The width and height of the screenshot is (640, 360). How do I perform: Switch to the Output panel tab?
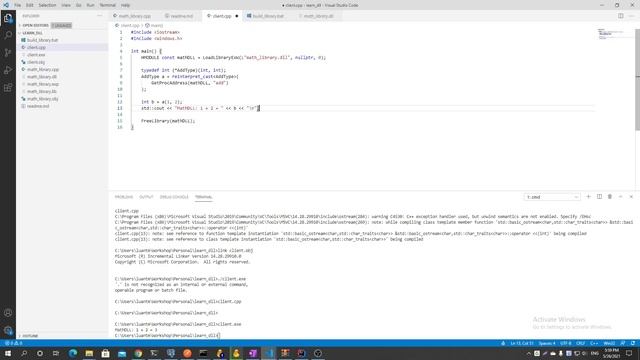146,197
